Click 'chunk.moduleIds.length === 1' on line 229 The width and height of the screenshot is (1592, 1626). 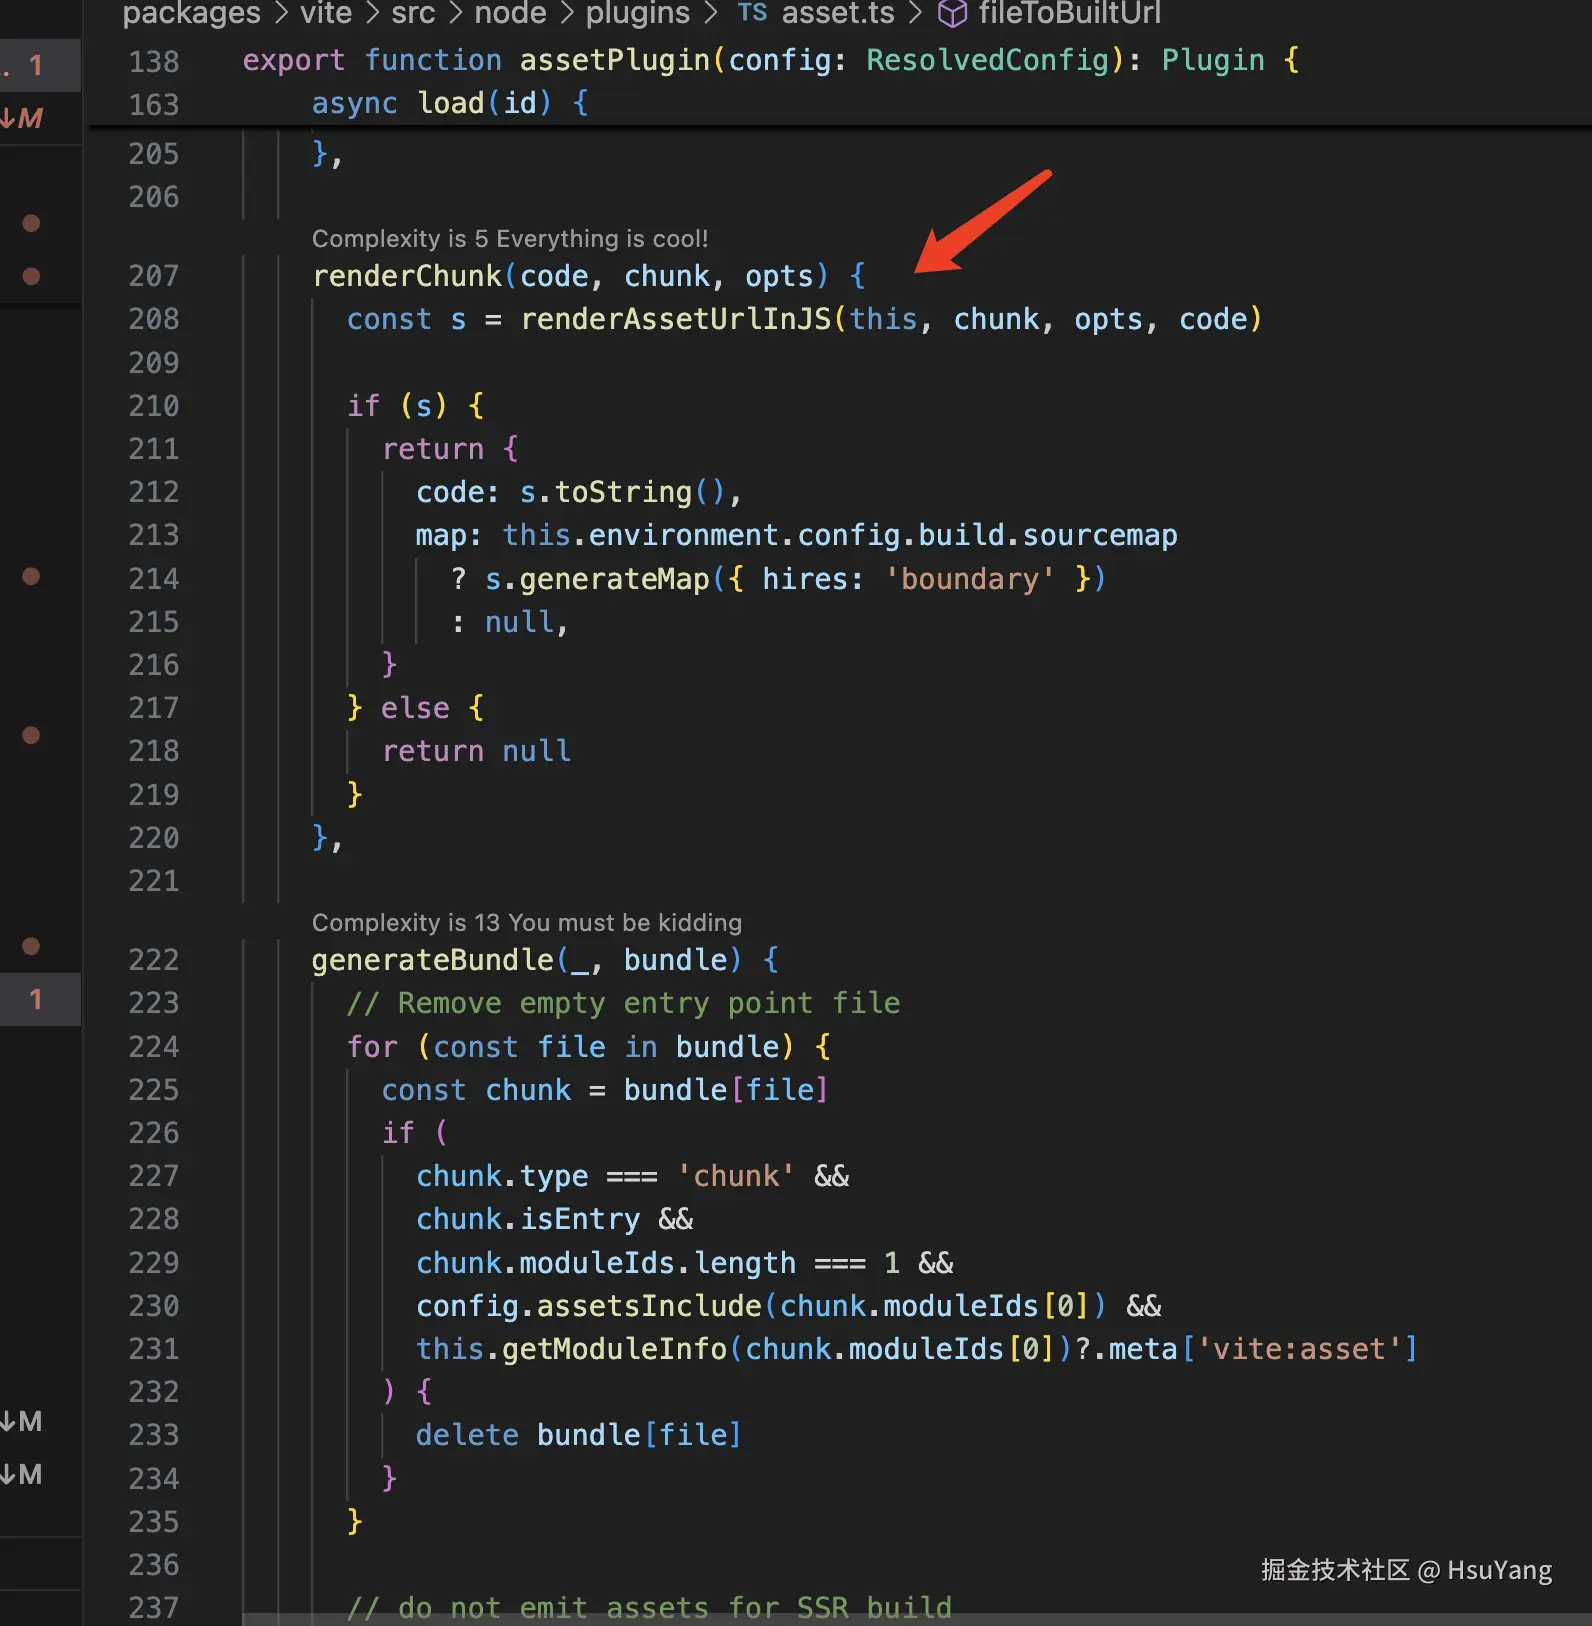click(658, 1263)
